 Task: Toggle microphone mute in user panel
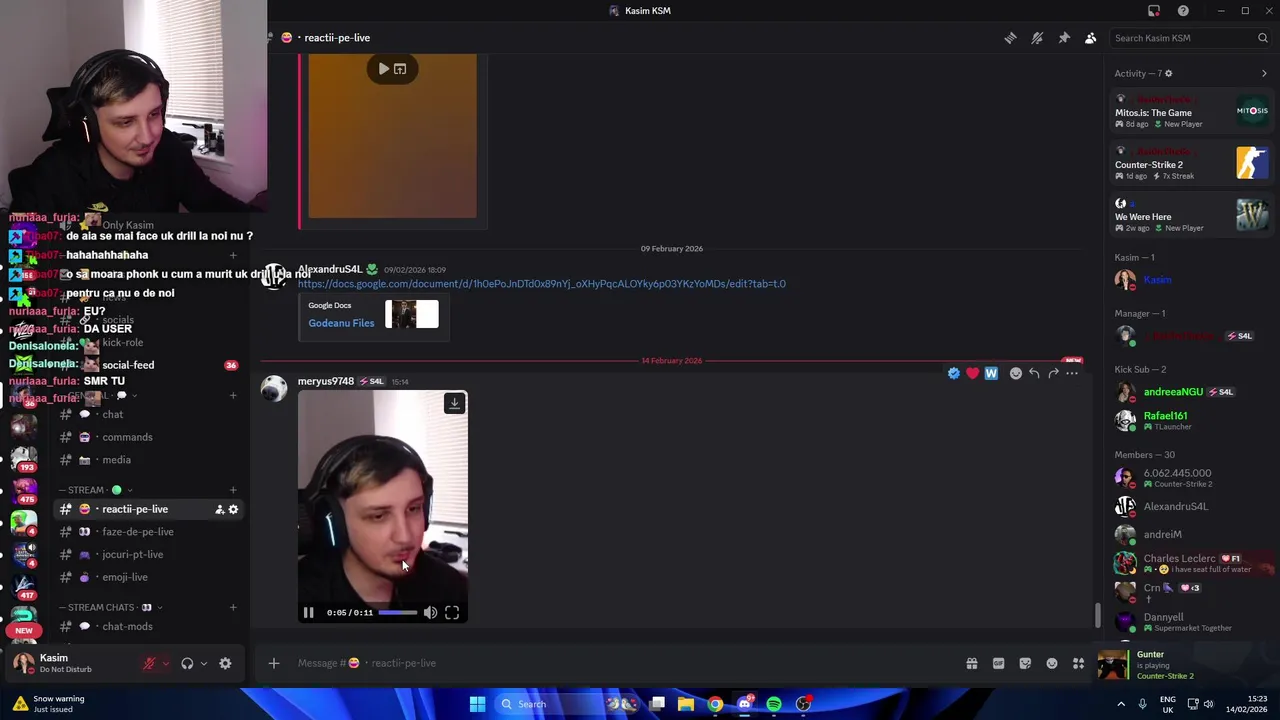pyautogui.click(x=150, y=663)
